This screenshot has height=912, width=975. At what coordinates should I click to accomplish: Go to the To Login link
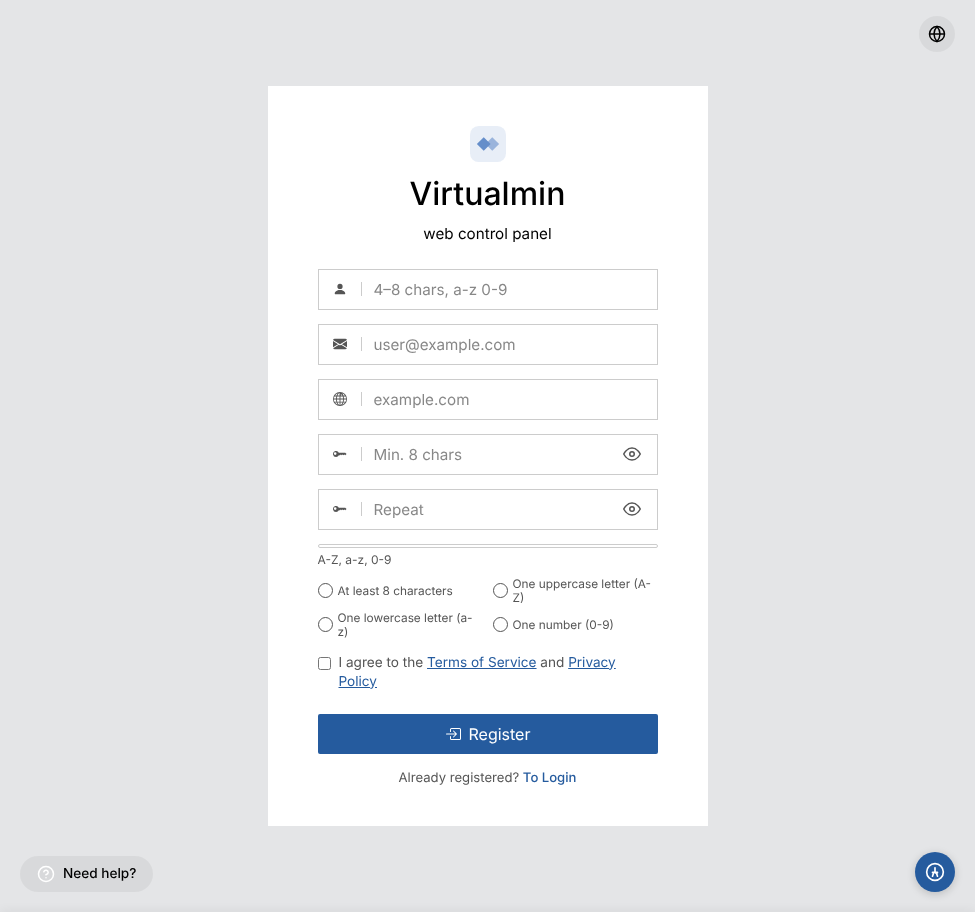click(549, 777)
